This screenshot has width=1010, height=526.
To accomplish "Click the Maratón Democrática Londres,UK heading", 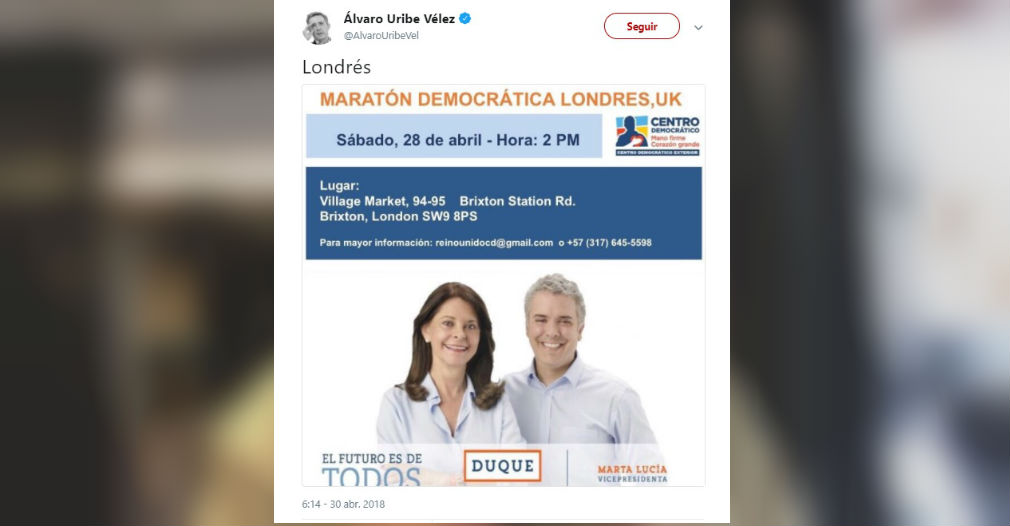I will pyautogui.click(x=500, y=99).
